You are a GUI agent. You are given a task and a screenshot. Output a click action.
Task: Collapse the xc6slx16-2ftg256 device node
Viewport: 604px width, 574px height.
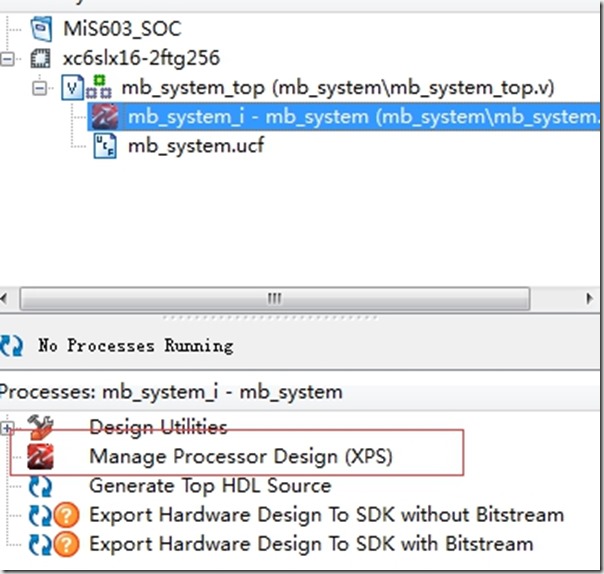pyautogui.click(x=8, y=59)
